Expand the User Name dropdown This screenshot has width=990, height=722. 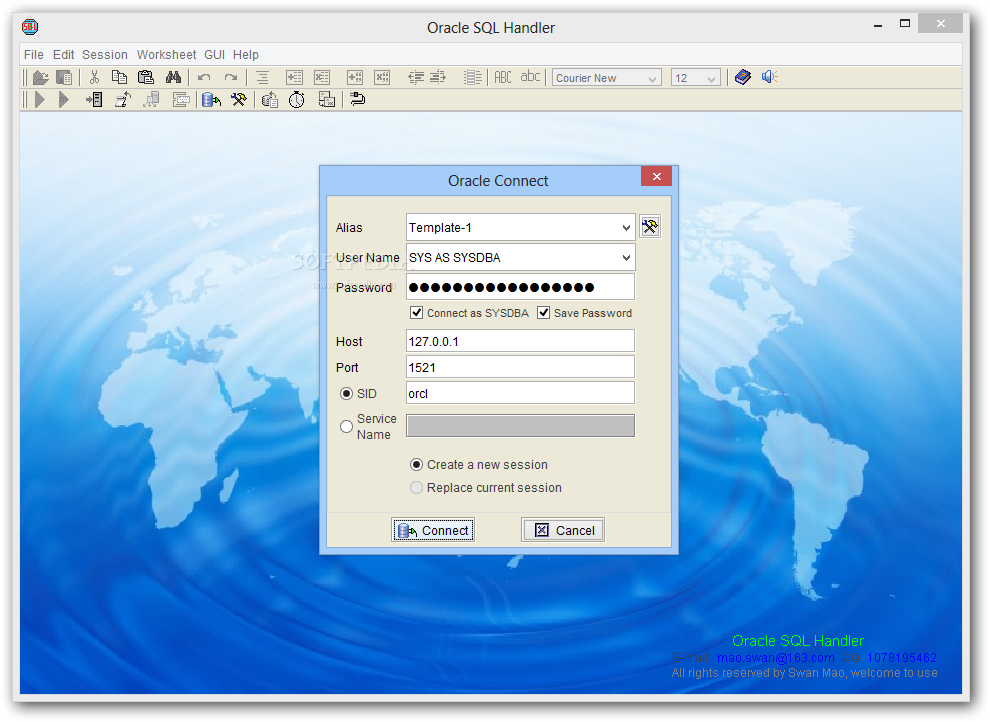(626, 257)
